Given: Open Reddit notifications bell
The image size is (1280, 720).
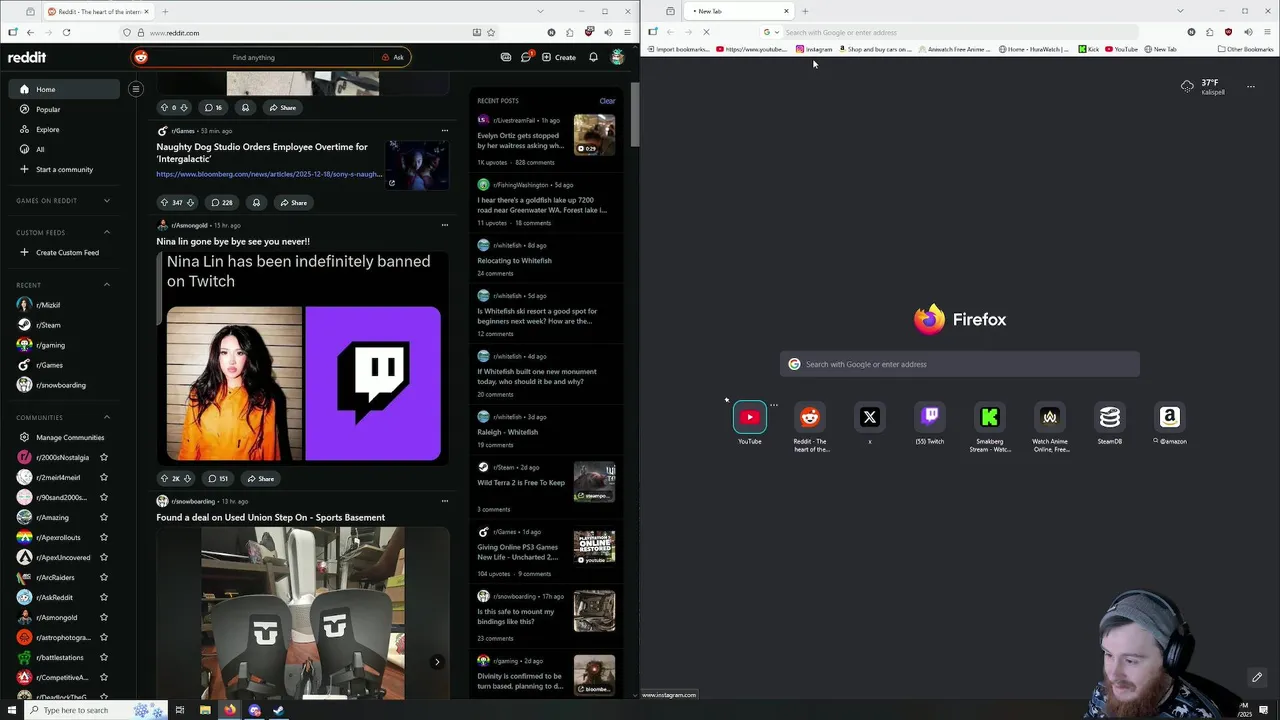Looking at the screenshot, I should tap(593, 57).
